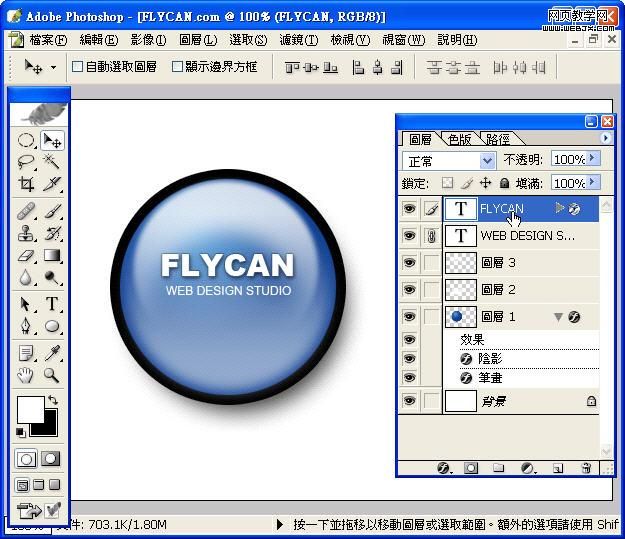Viewport: 625px width, 539px height.
Task: Enable 自動選取圖層 checkbox
Action: tap(77, 67)
